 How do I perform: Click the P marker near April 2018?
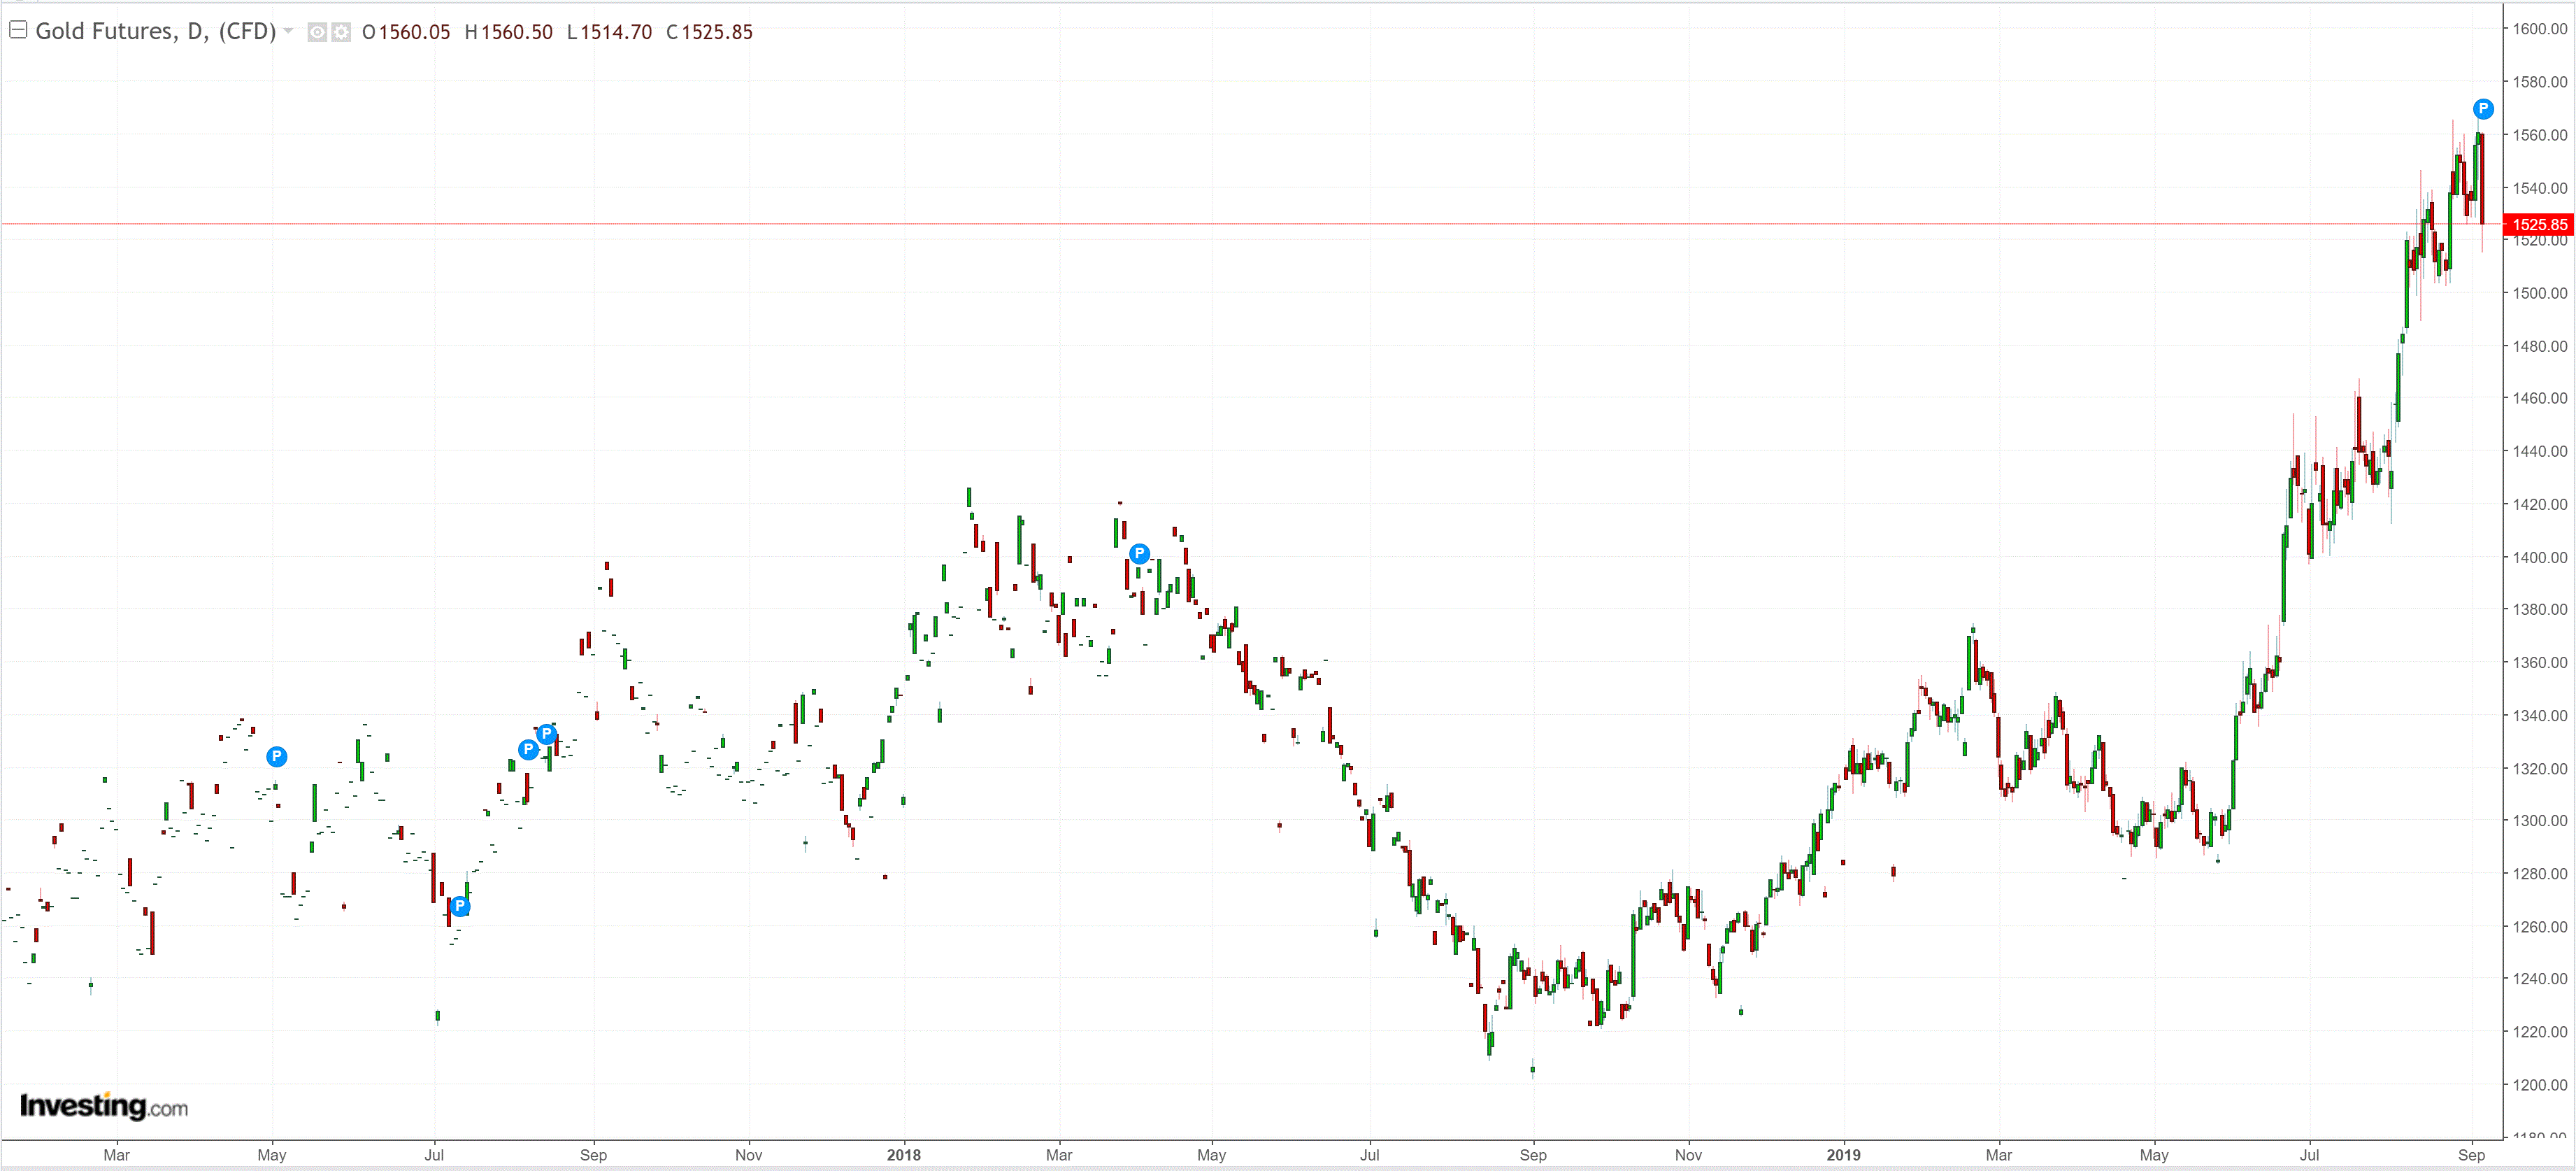click(1139, 553)
